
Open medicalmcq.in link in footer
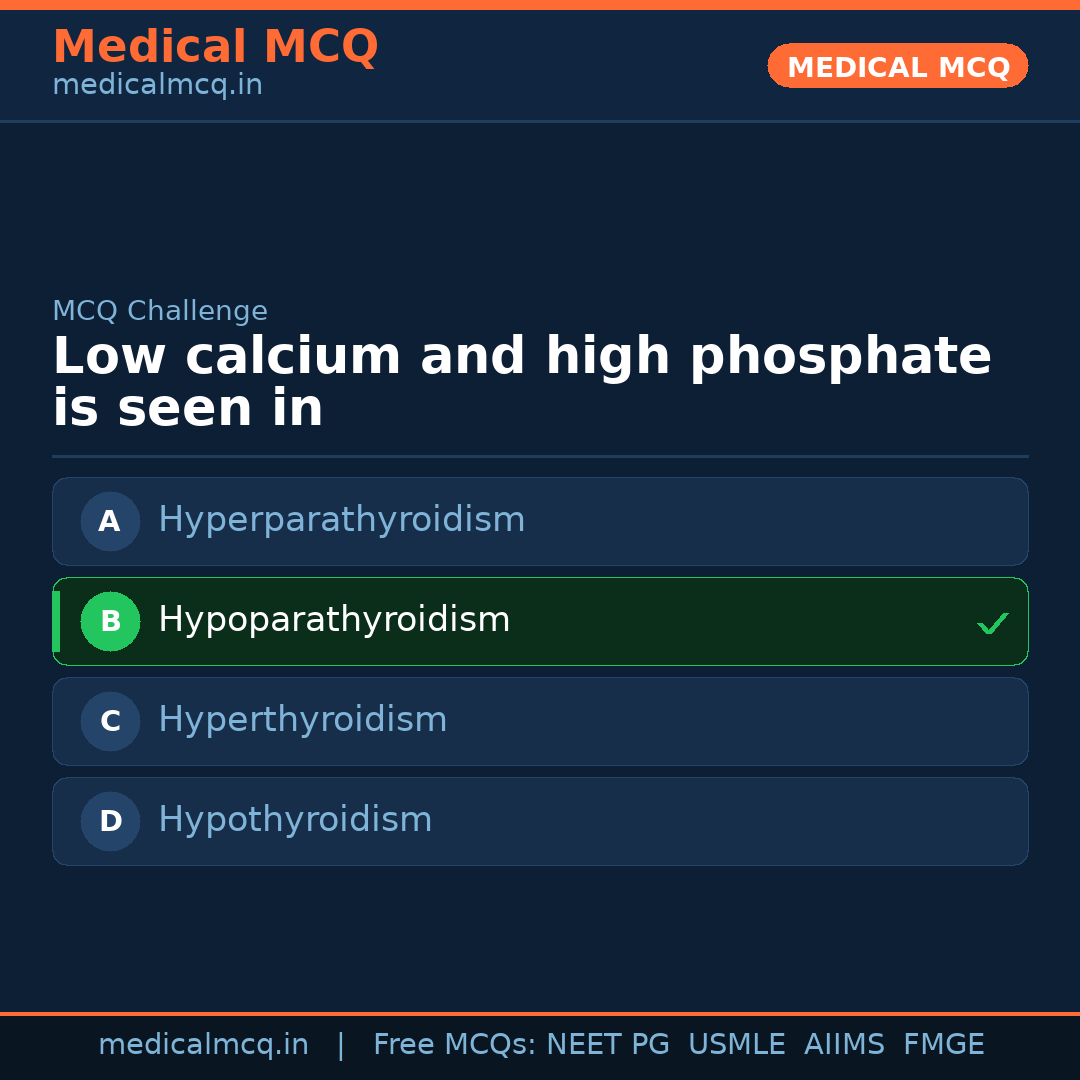(203, 1045)
